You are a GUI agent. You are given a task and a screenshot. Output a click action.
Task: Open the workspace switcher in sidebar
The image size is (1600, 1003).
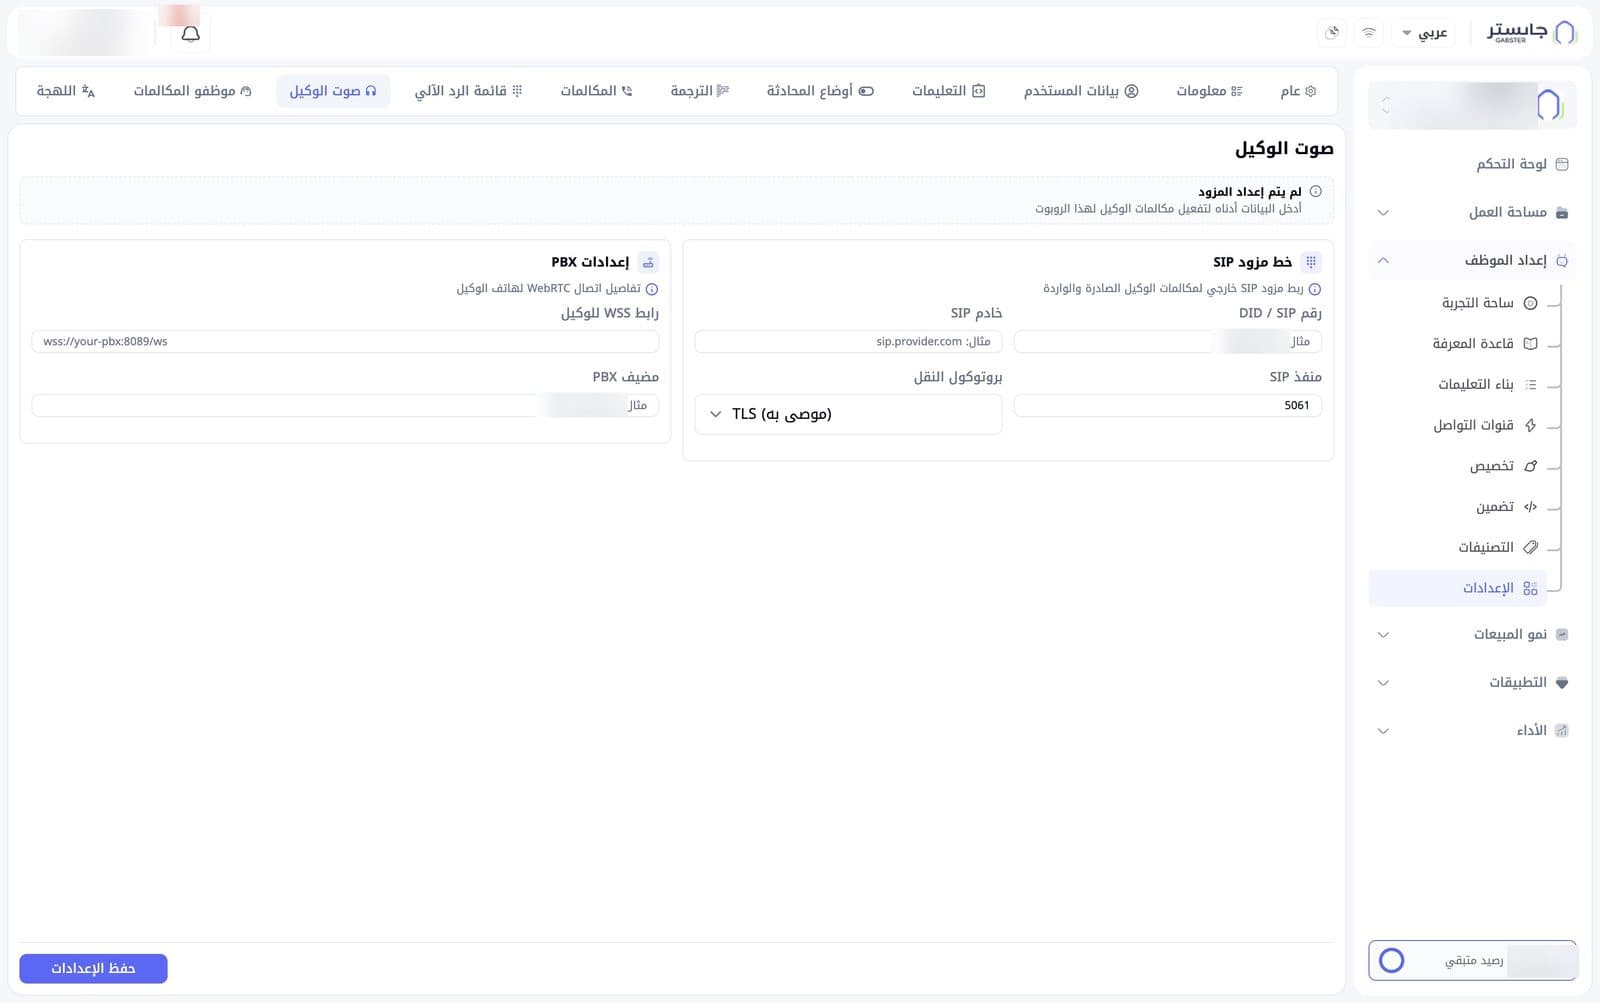tap(1472, 105)
